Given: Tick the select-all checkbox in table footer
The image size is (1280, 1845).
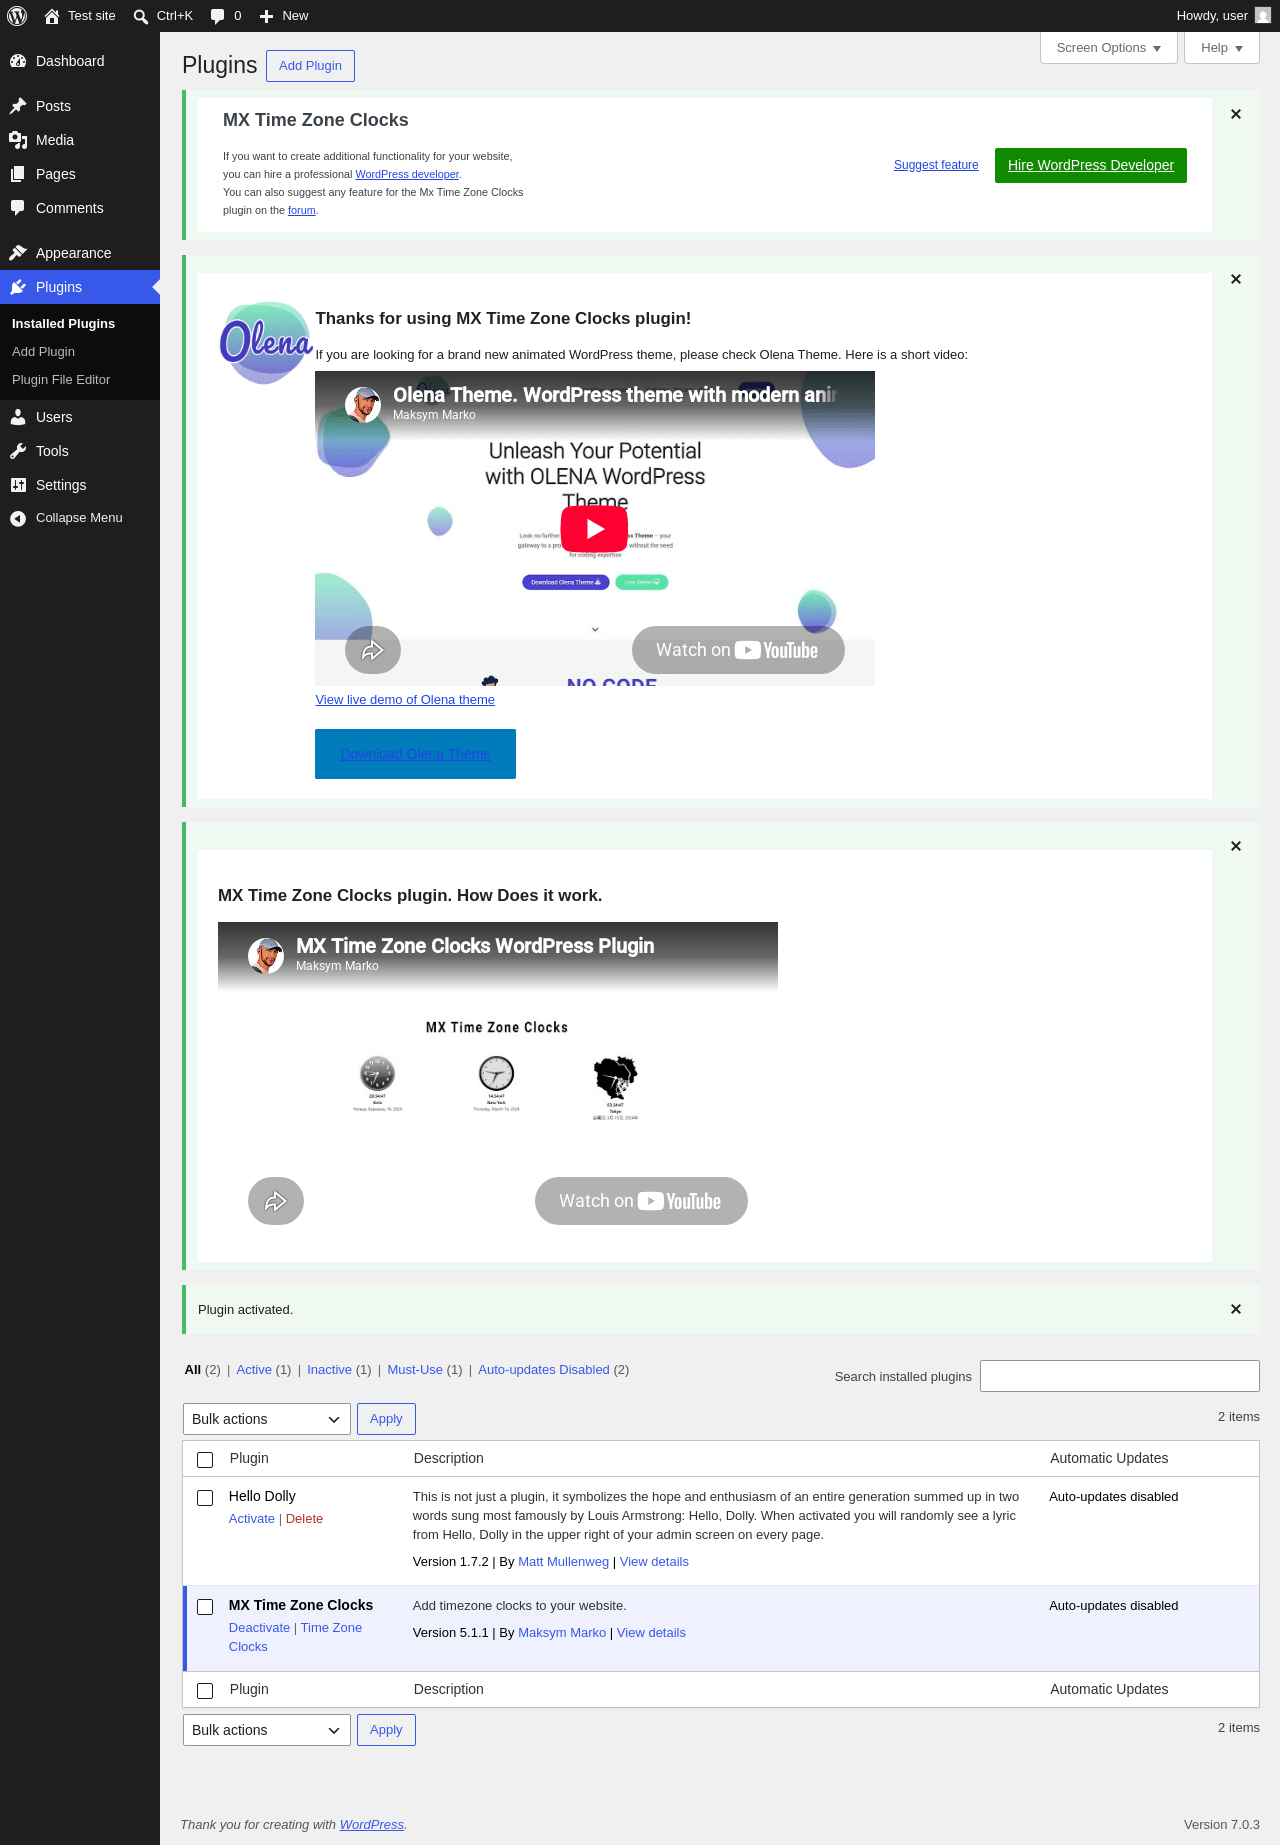Looking at the screenshot, I should pos(205,1690).
